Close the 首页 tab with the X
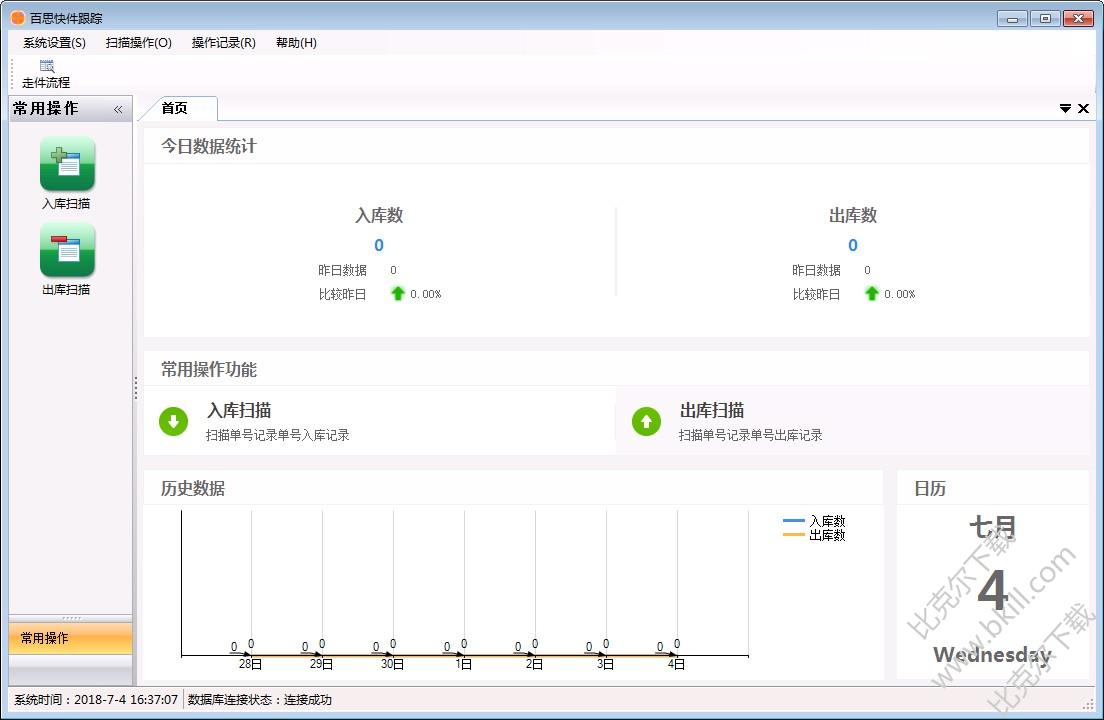Image resolution: width=1104 pixels, height=720 pixels. click(1084, 108)
